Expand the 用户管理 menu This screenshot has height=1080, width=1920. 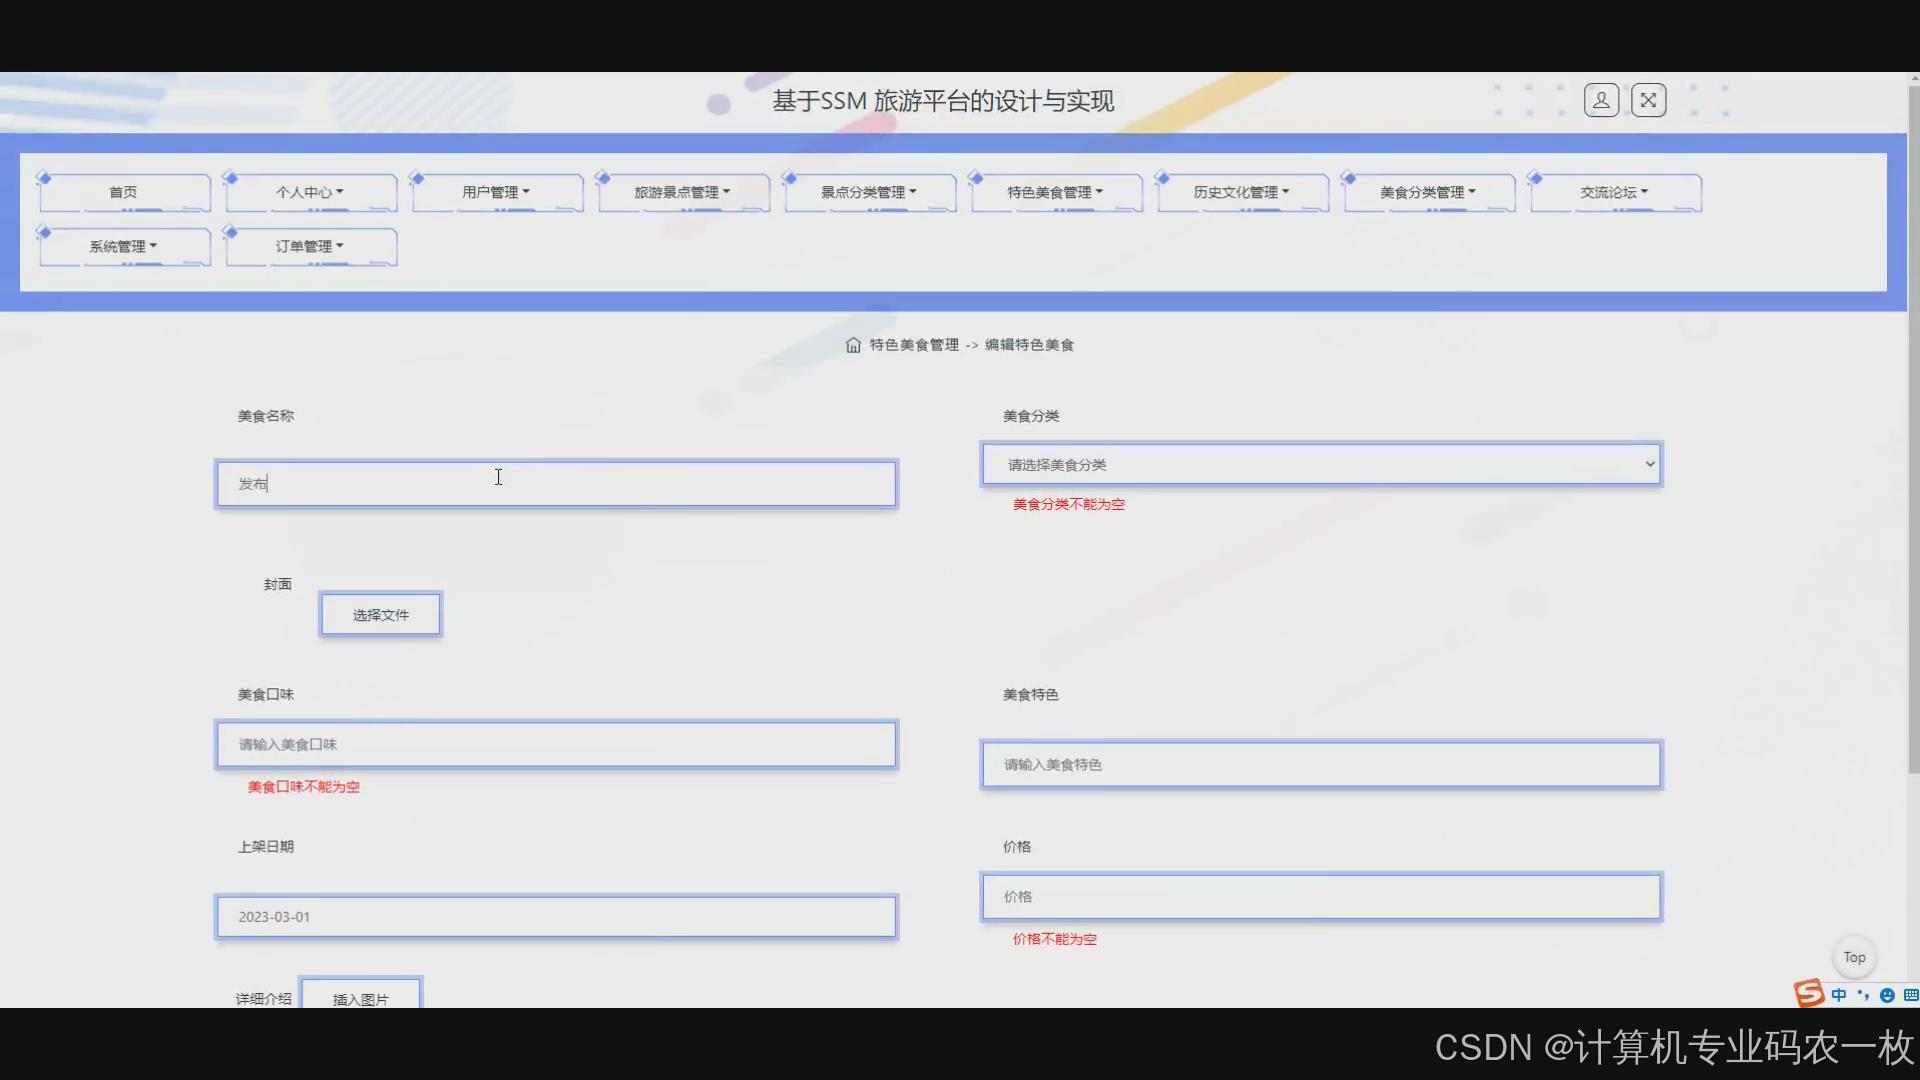[x=497, y=192]
